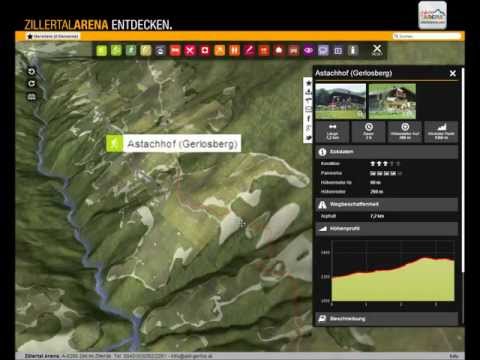Collapse the Höhenprofil section header

[387, 229]
